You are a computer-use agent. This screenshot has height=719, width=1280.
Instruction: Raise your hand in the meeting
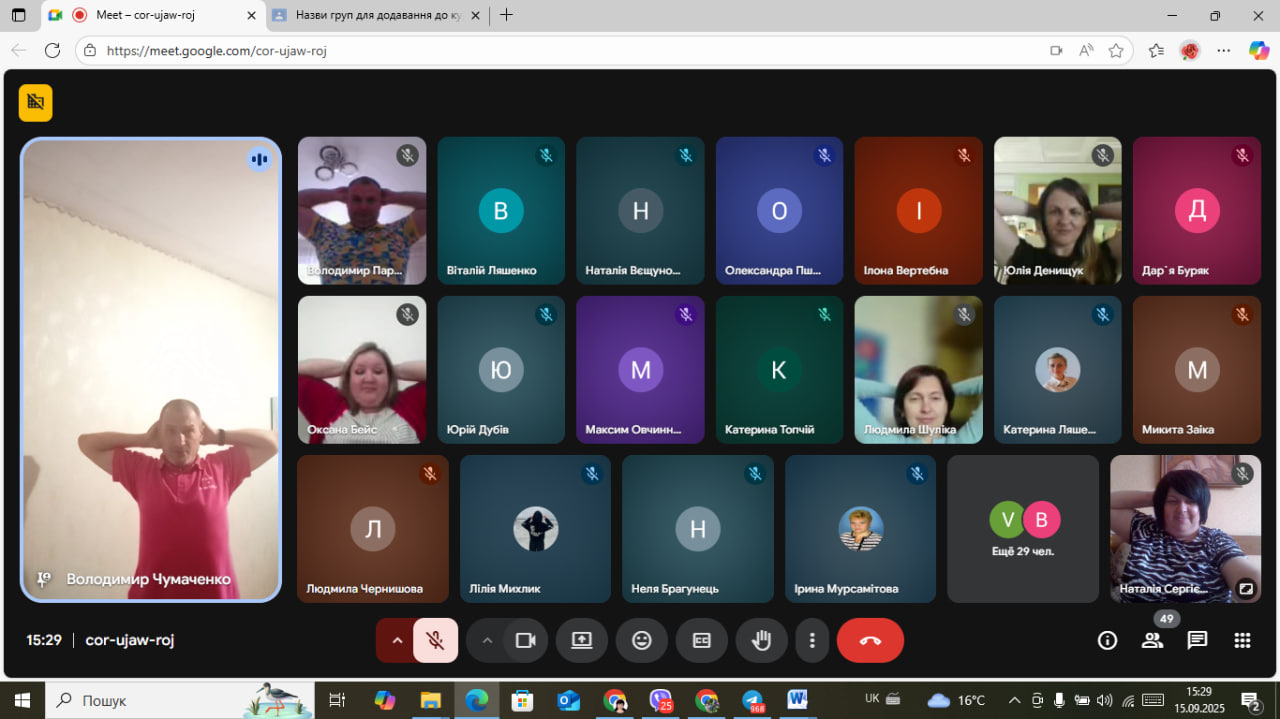click(762, 641)
